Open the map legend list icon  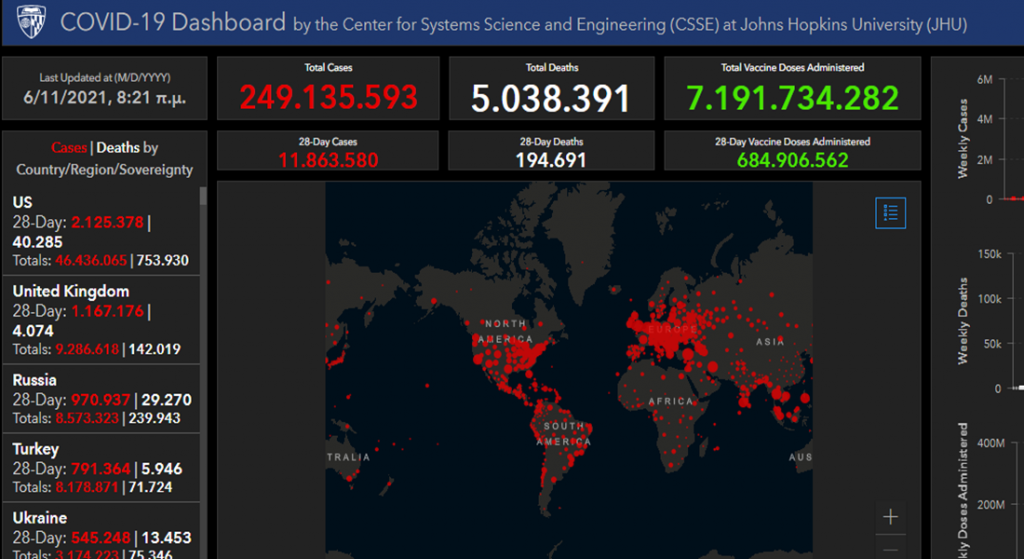[x=890, y=212]
